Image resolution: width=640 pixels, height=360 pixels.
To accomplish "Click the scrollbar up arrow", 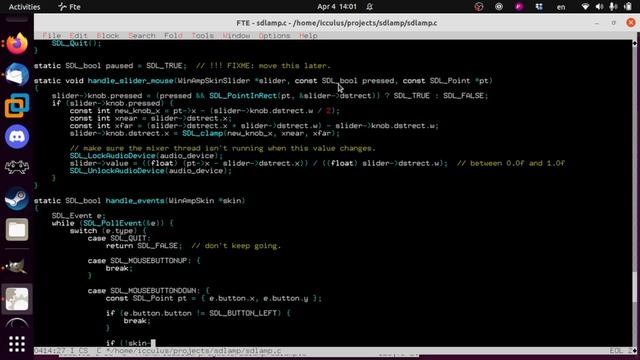I will 635,43.
